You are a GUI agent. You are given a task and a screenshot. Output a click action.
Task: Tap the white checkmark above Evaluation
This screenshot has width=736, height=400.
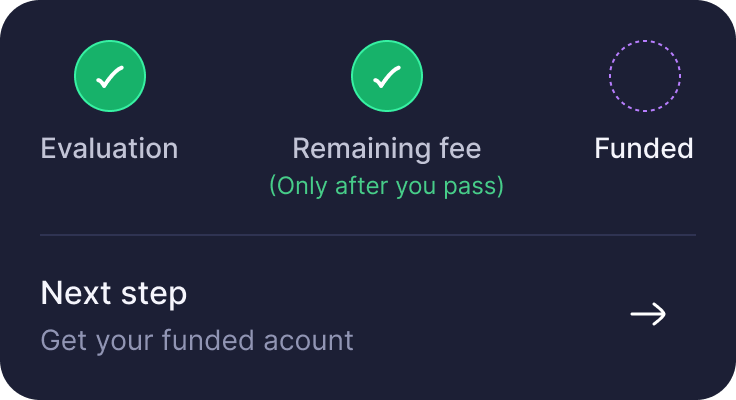(x=110, y=77)
